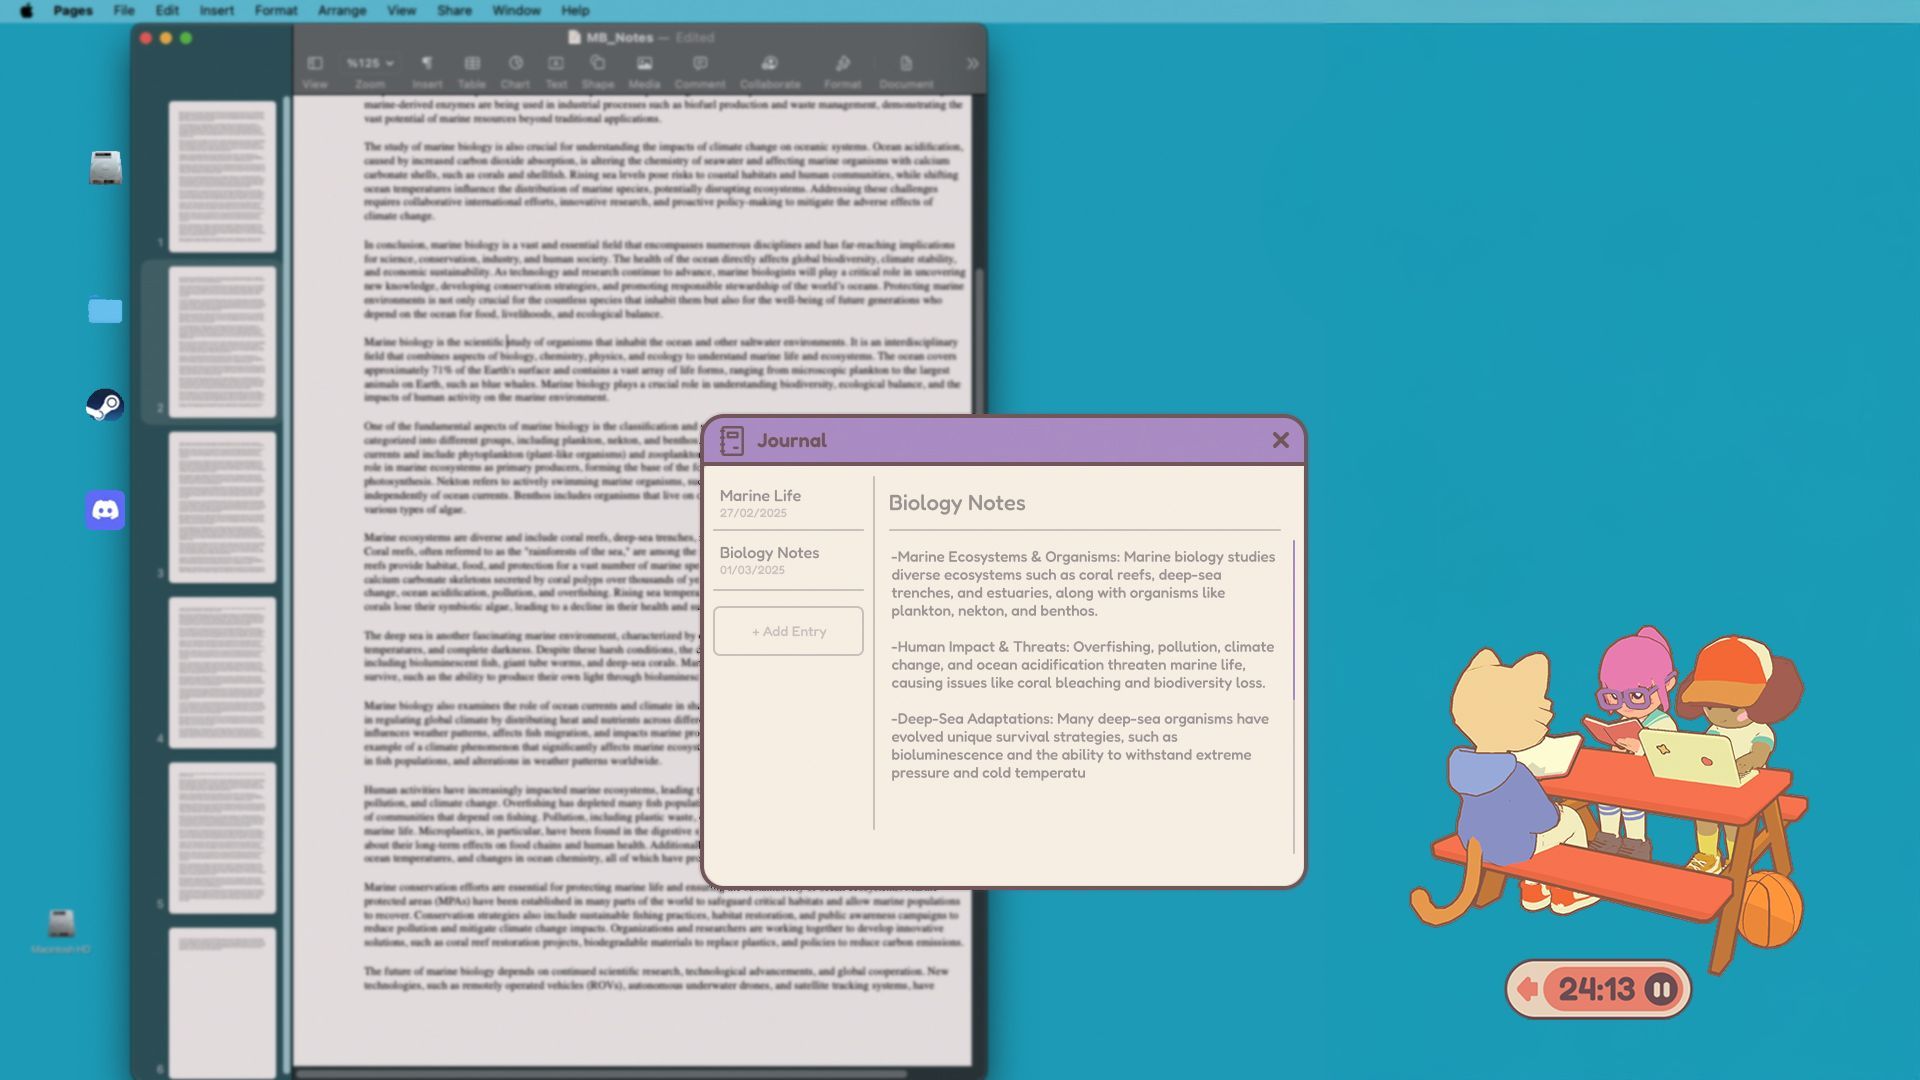Click the Macintosh HD drive icon
This screenshot has height=1080, width=1920.
(61, 930)
